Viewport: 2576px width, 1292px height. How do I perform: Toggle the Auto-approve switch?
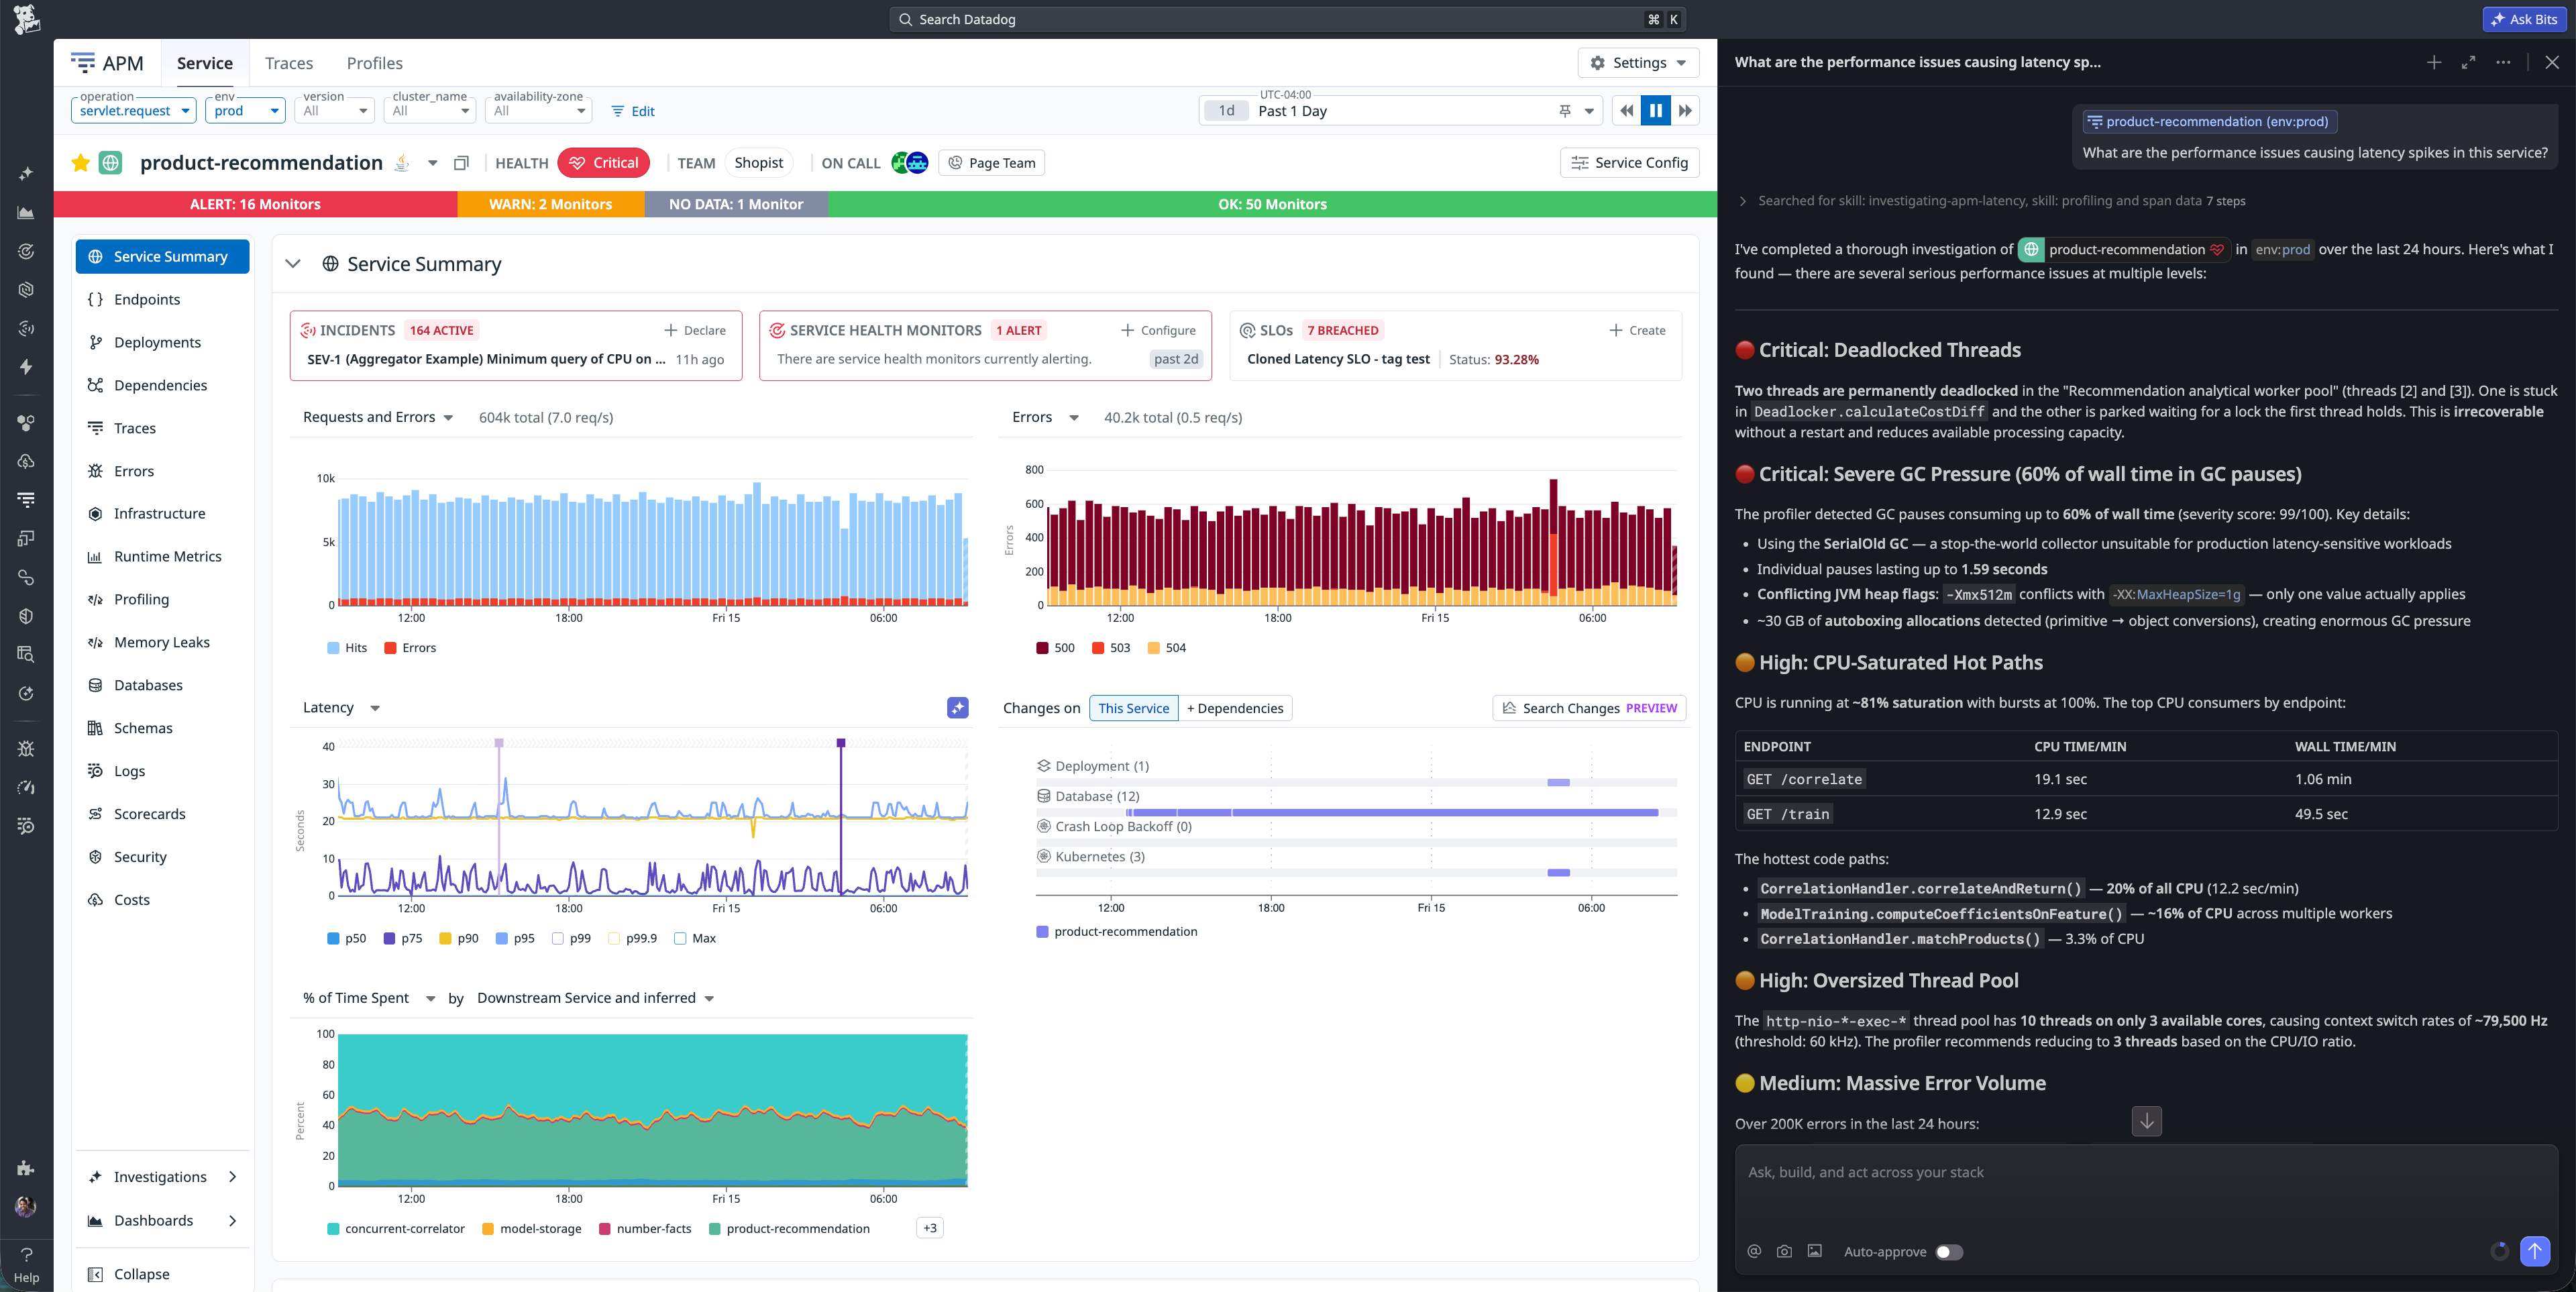[1948, 1252]
